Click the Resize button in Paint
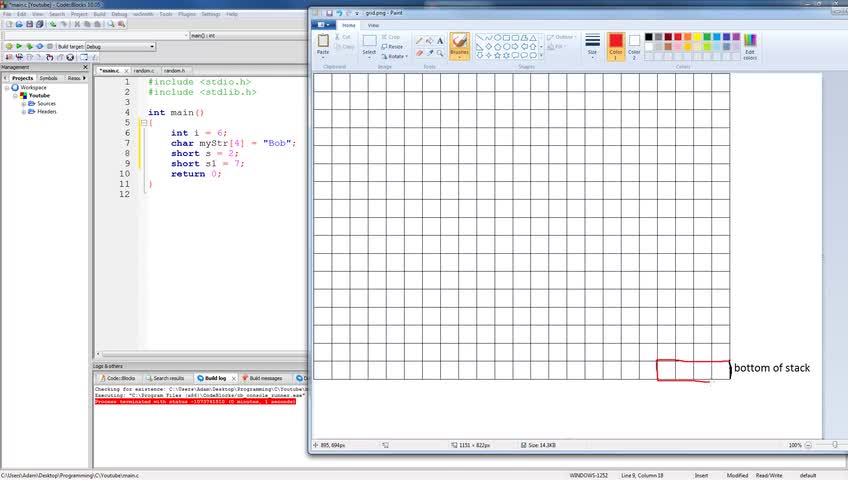 pyautogui.click(x=392, y=46)
